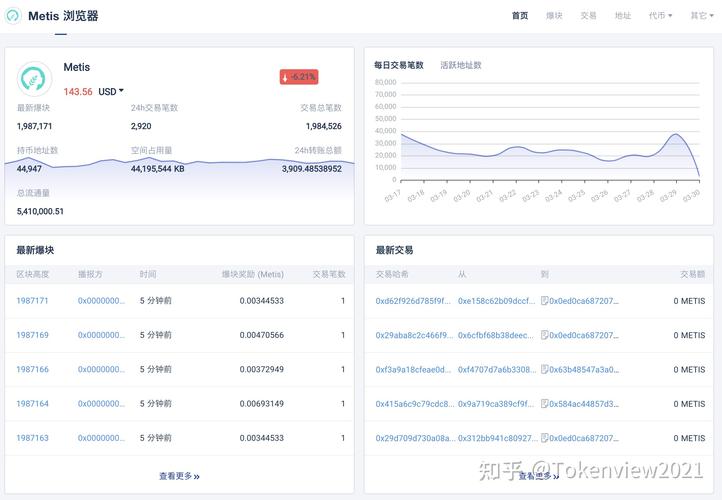
Task: Open block 1987164 link
Action: [32, 404]
